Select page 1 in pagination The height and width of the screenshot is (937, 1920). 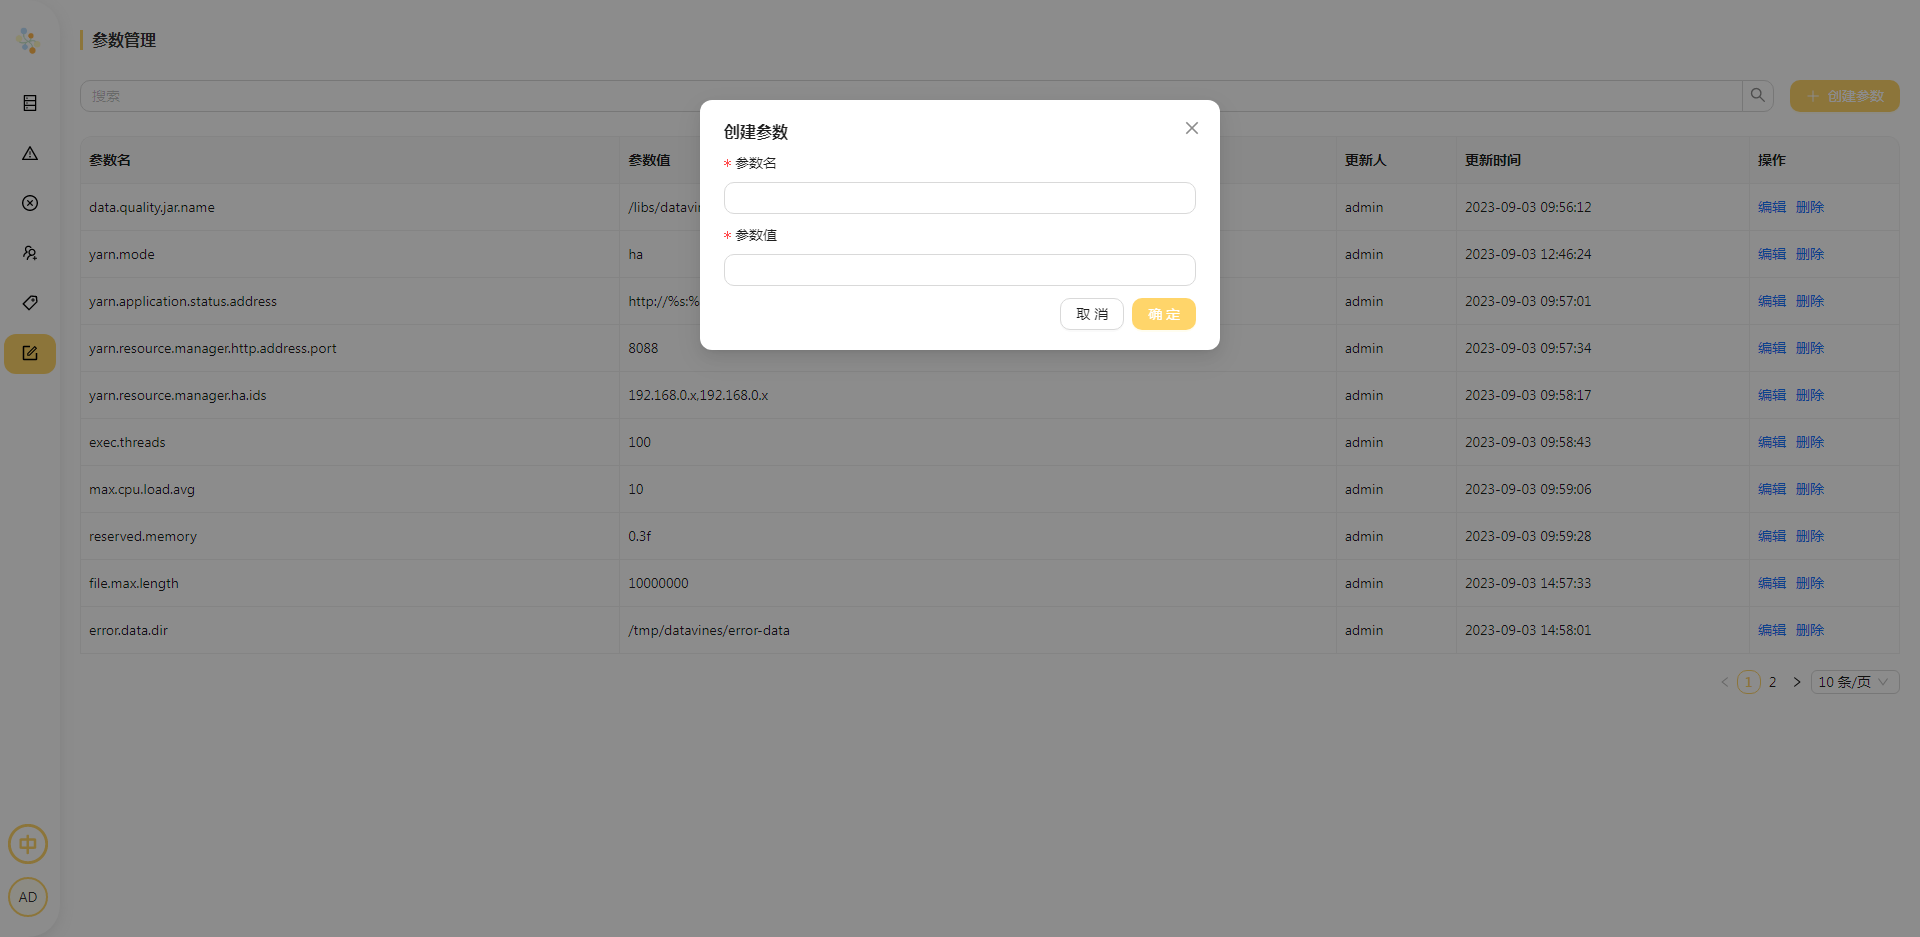[1749, 682]
